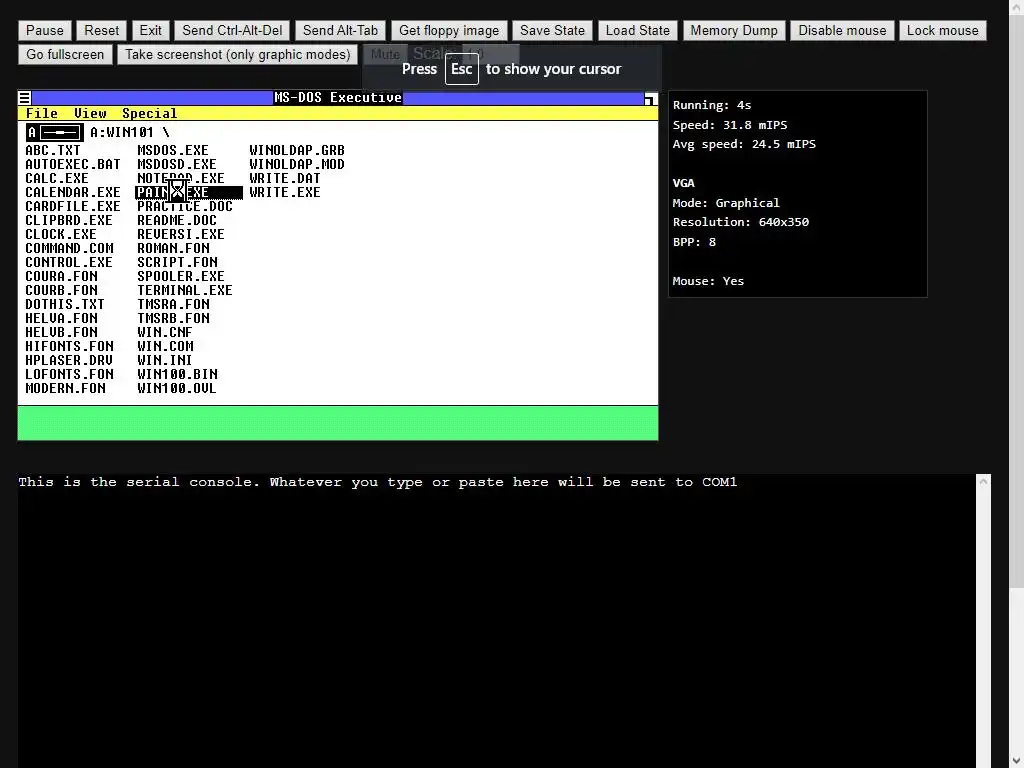Select REVERSI.EXE file
Image resolution: width=1024 pixels, height=768 pixels.
pyautogui.click(x=181, y=234)
